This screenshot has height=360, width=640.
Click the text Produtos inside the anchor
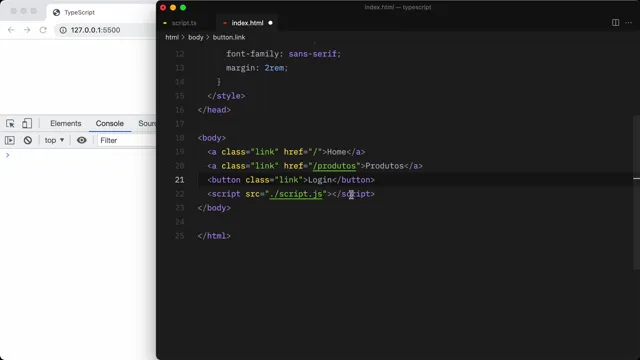pos(384,166)
